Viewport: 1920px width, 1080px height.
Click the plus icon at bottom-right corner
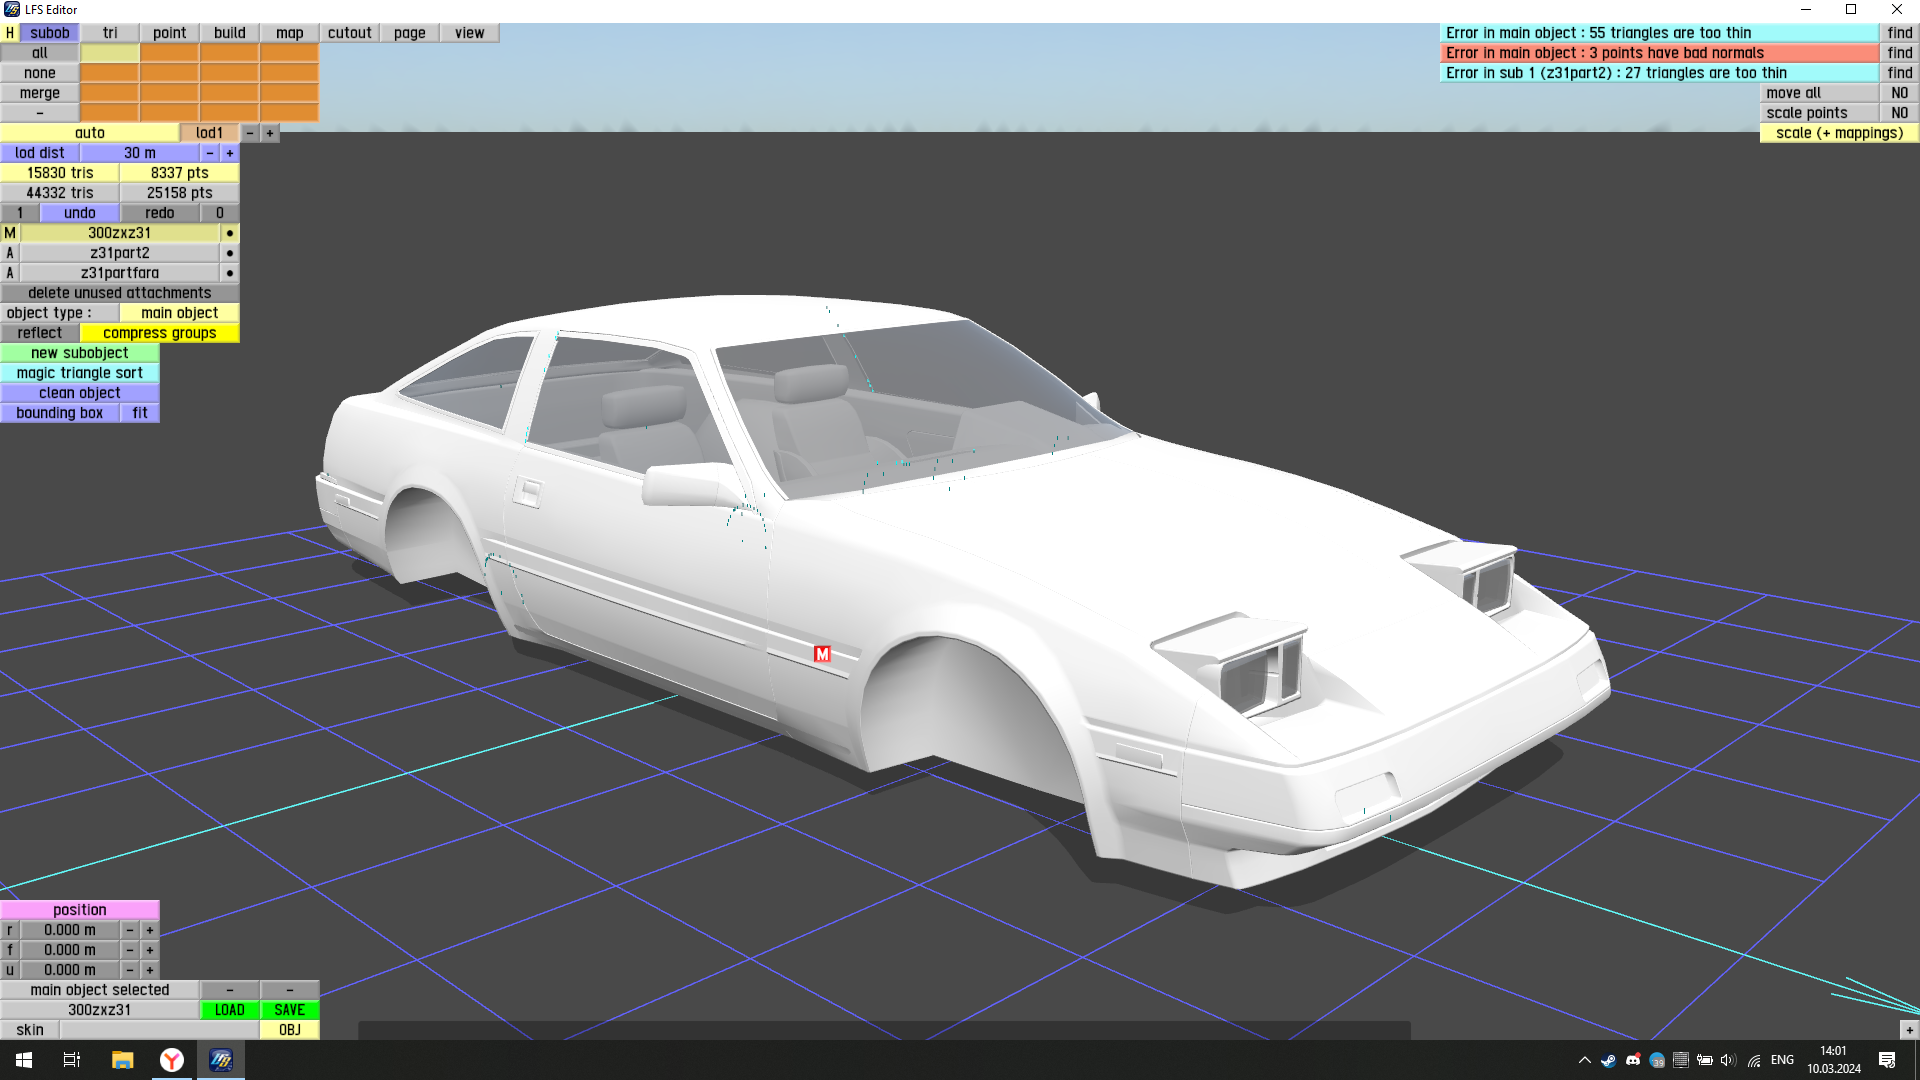click(1909, 1030)
